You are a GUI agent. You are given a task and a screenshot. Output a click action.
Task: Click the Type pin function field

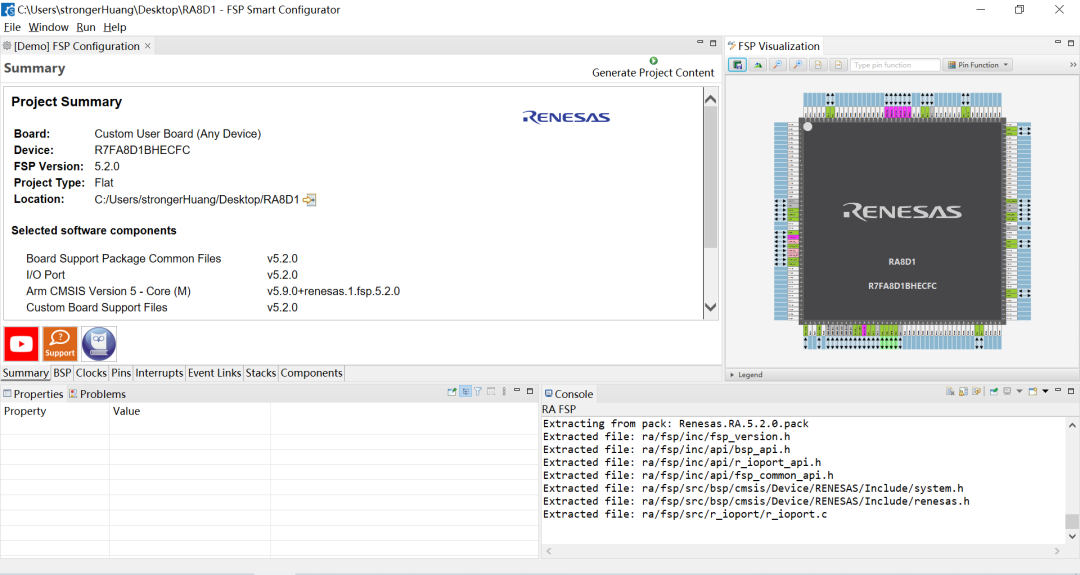(894, 65)
